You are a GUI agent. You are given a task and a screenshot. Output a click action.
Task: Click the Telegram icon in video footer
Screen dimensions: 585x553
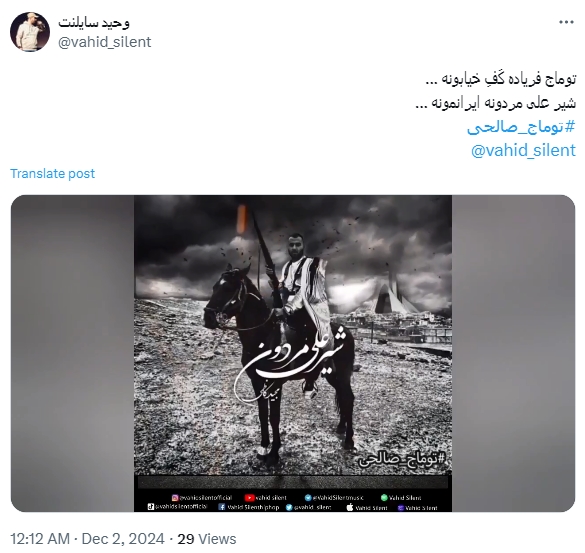(x=308, y=498)
